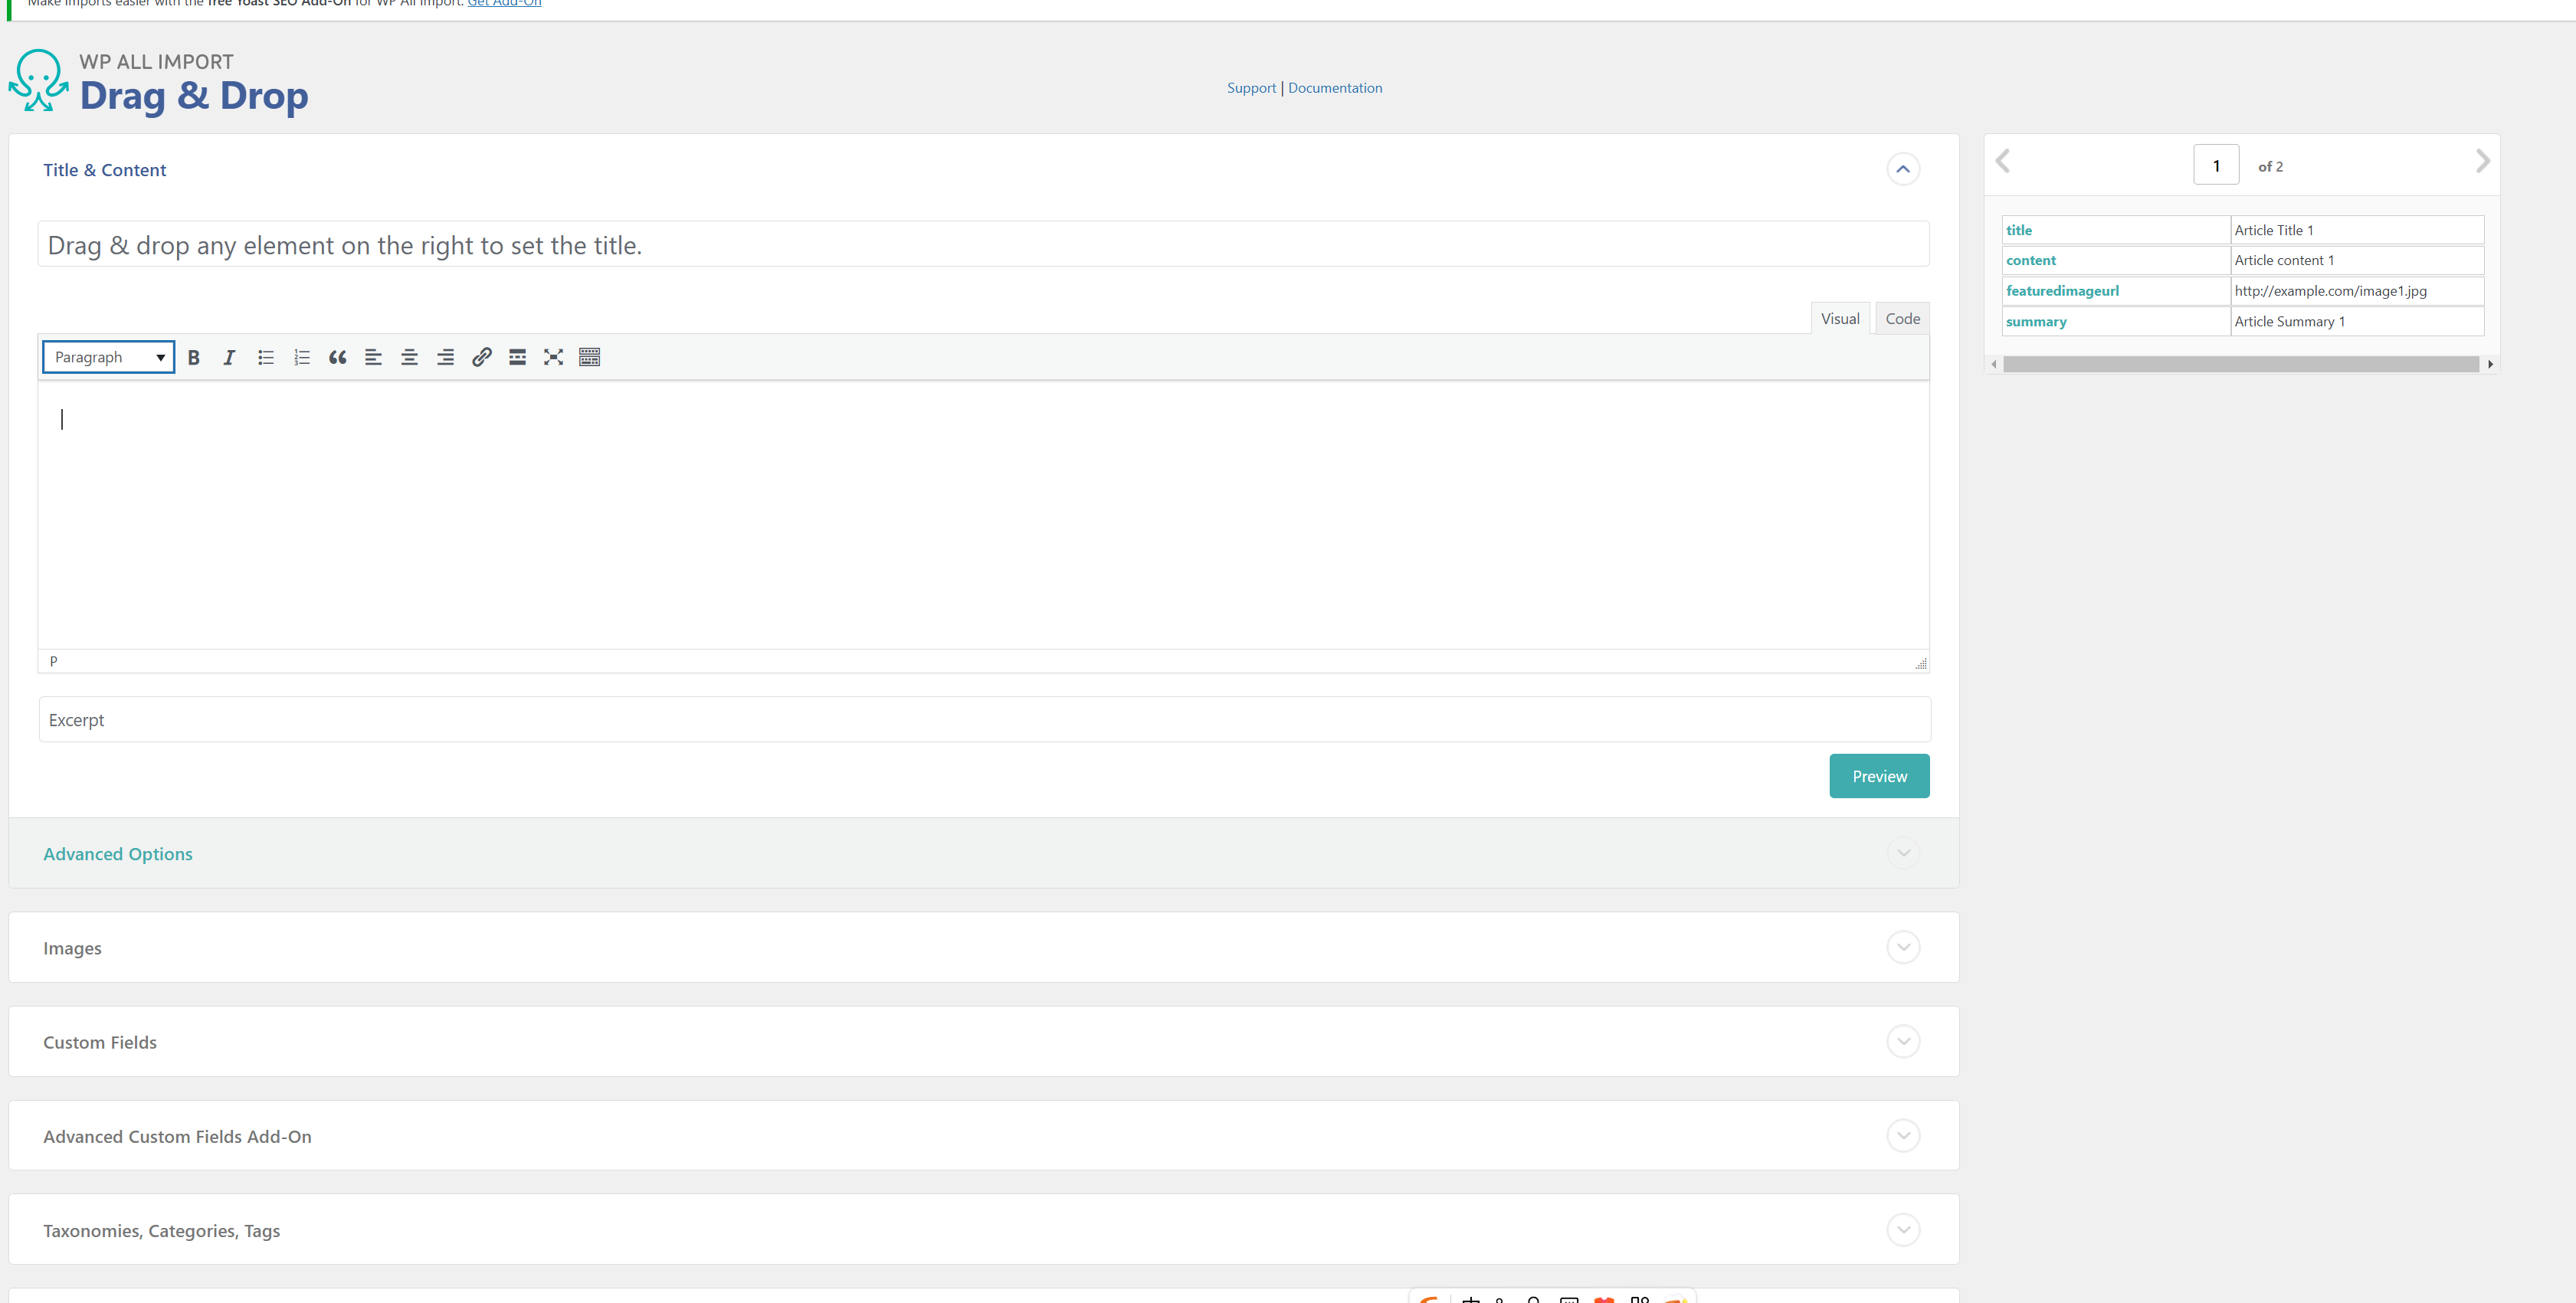The image size is (2576, 1303).
Task: Go to next record page with right arrow
Action: (x=2483, y=161)
